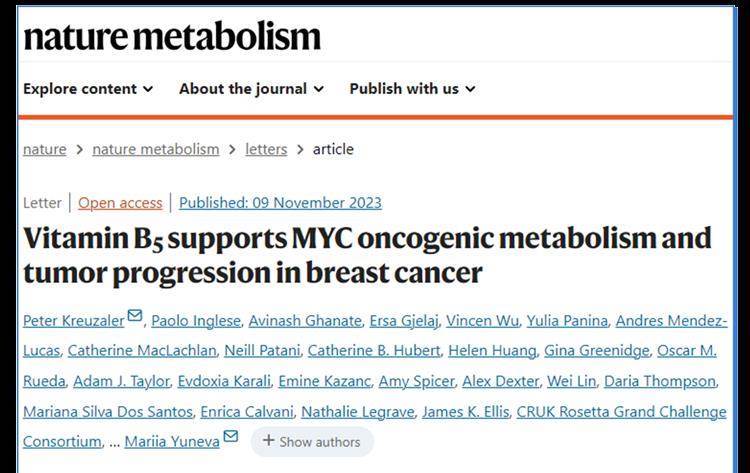Open the Published: 09 November 2023 link
Screen dimensions: 750x473
point(280,203)
